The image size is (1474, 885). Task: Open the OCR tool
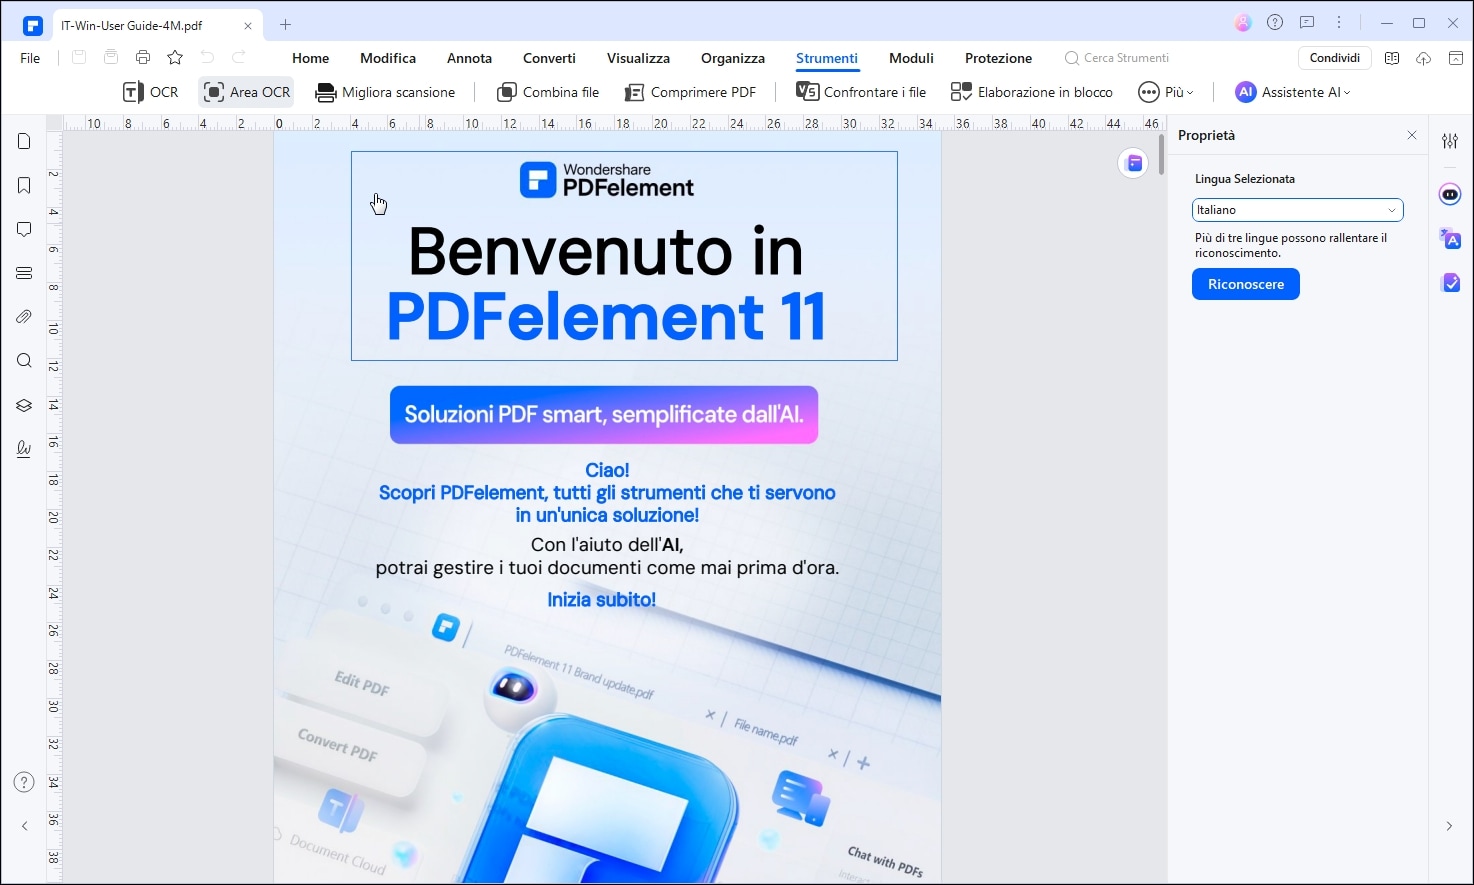(150, 92)
